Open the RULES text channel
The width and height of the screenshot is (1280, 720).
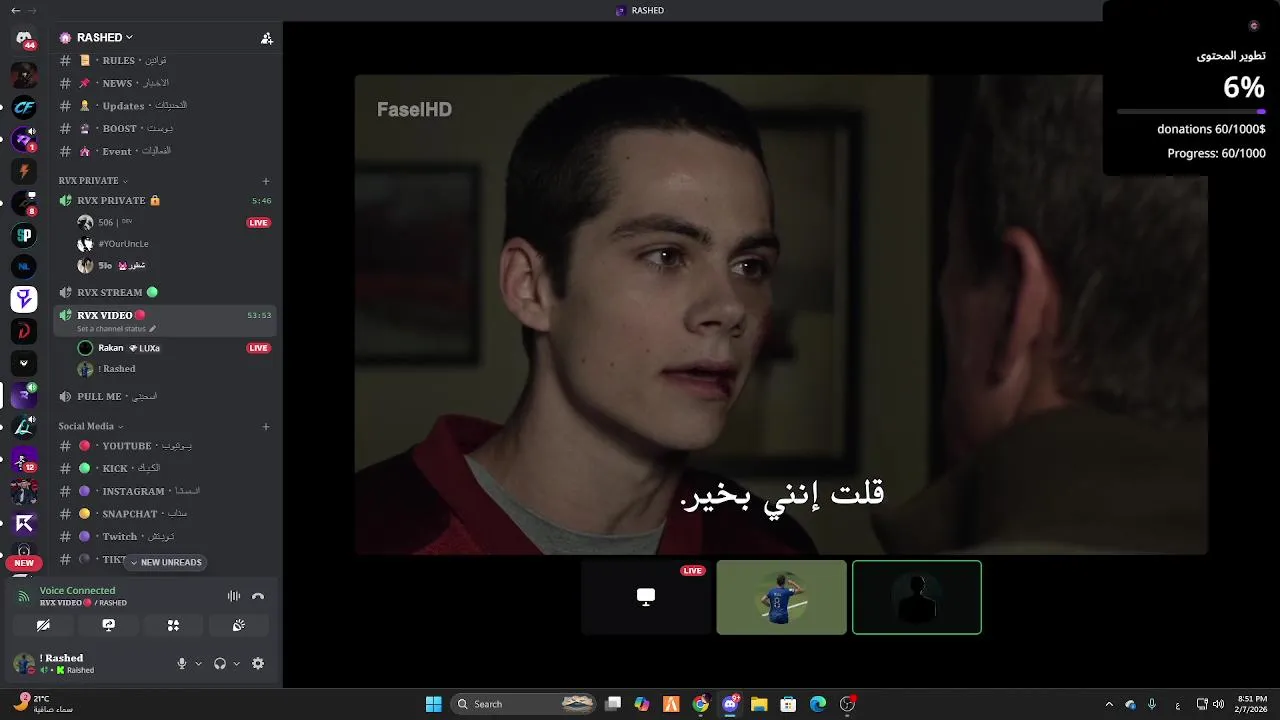[x=165, y=60]
